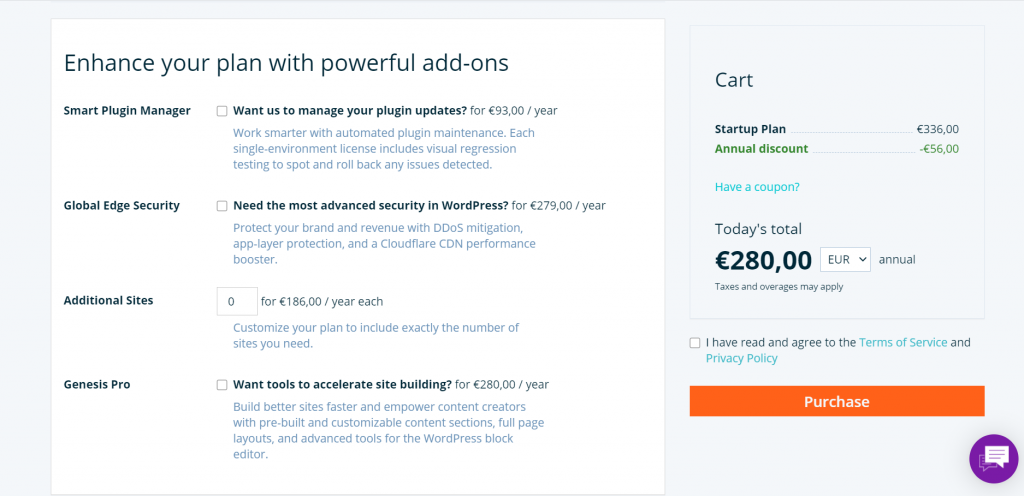Click 'Want us to manage your plugin updates?' label
The image size is (1024, 496).
[350, 110]
